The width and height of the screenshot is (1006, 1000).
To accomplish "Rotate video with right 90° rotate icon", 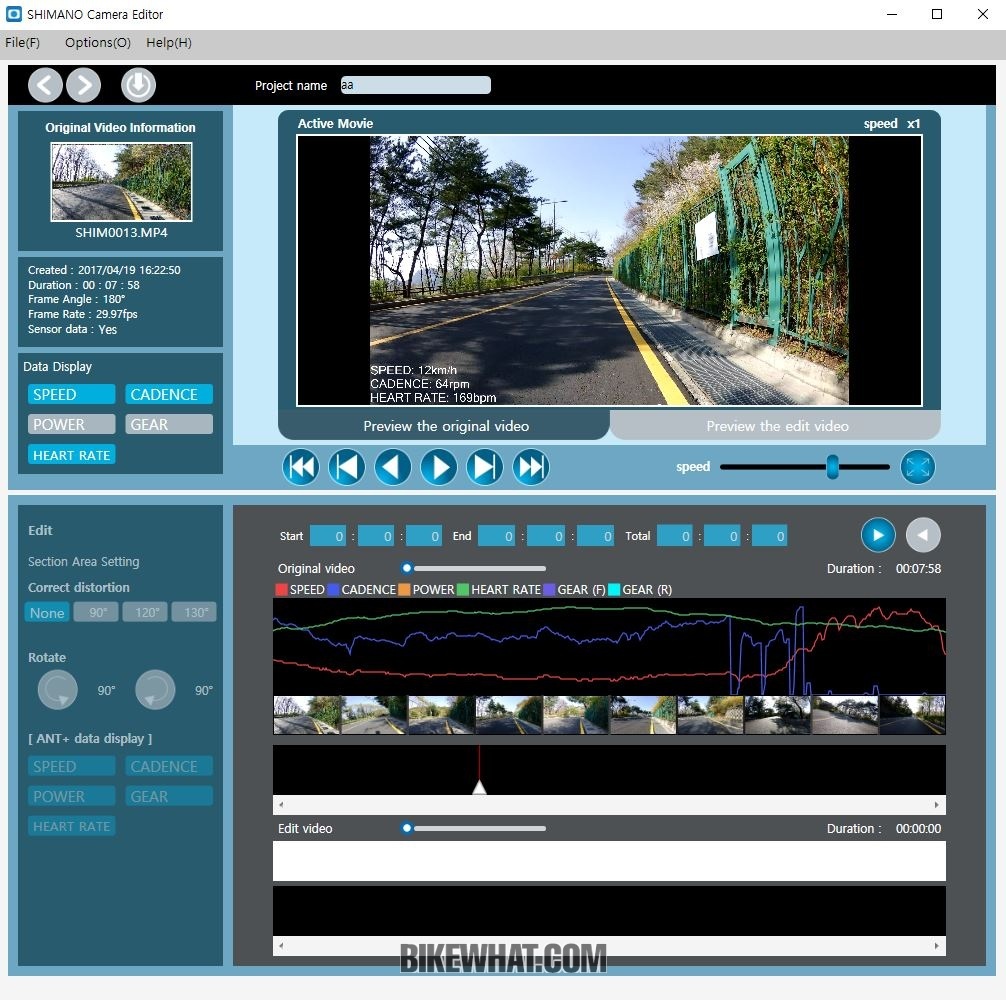I will (155, 690).
